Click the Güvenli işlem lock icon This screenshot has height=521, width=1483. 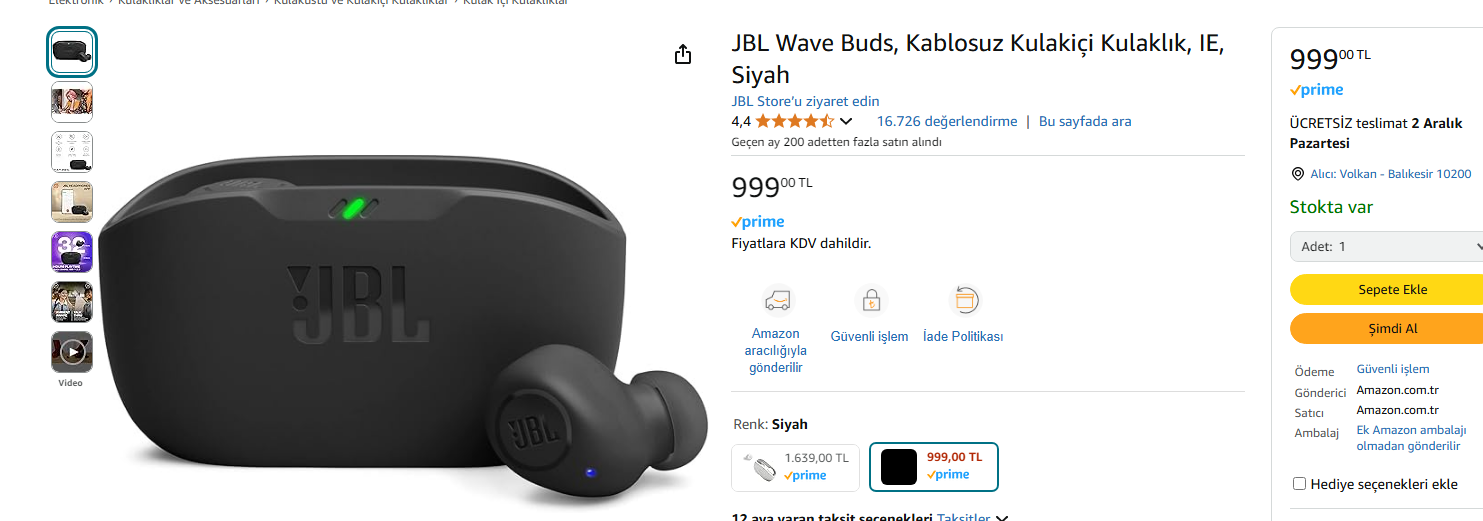870,300
